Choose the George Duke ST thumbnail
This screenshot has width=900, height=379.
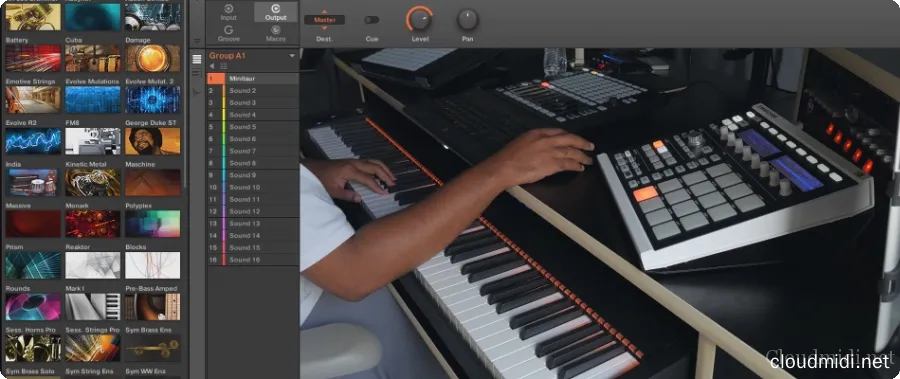pos(153,141)
